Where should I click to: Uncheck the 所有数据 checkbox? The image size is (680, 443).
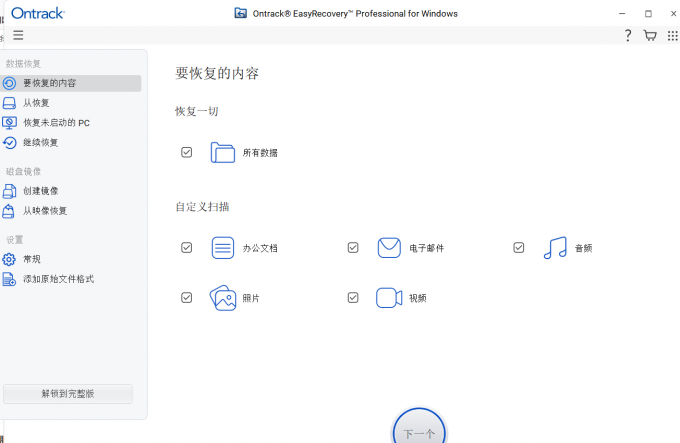click(x=186, y=152)
